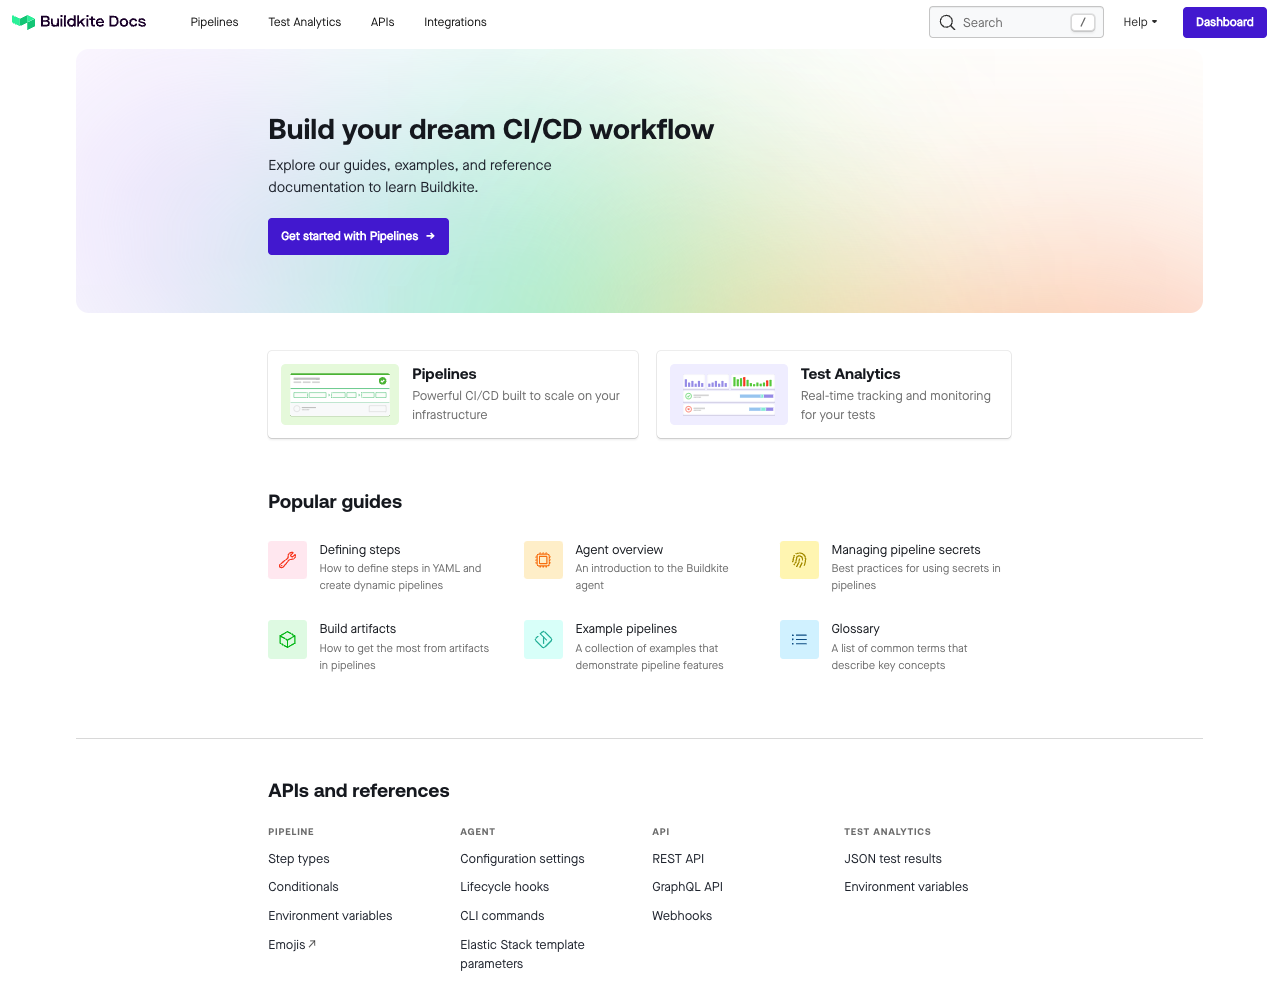Open Elastic Stack template parameters link

pyautogui.click(x=522, y=954)
